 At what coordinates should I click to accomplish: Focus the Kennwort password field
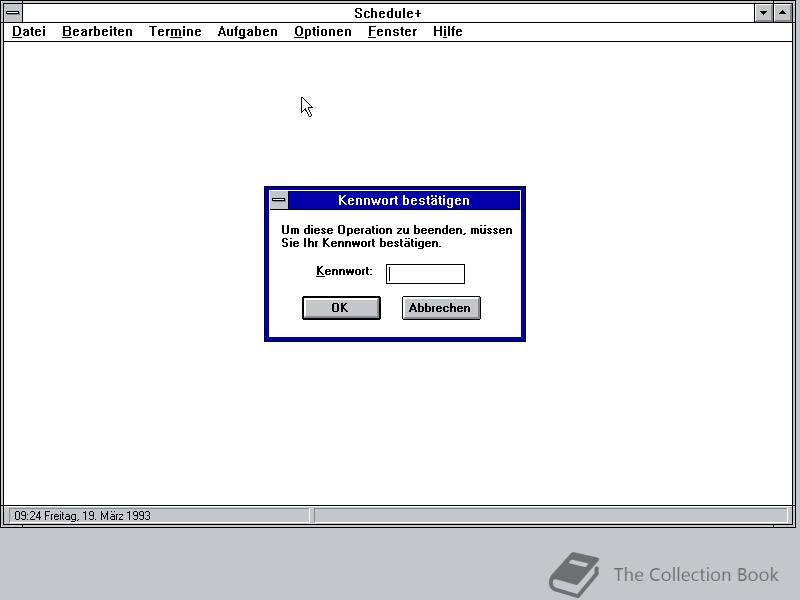tap(426, 274)
